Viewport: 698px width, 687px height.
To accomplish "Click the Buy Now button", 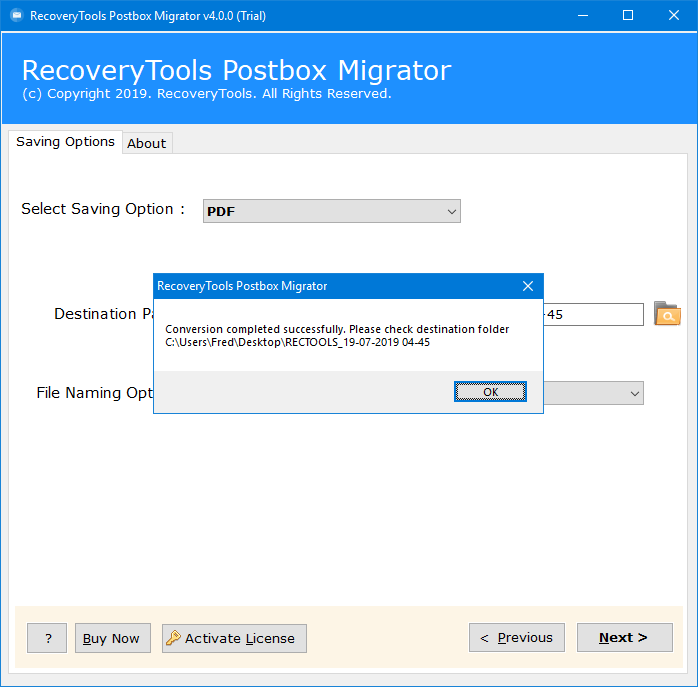I will [113, 638].
